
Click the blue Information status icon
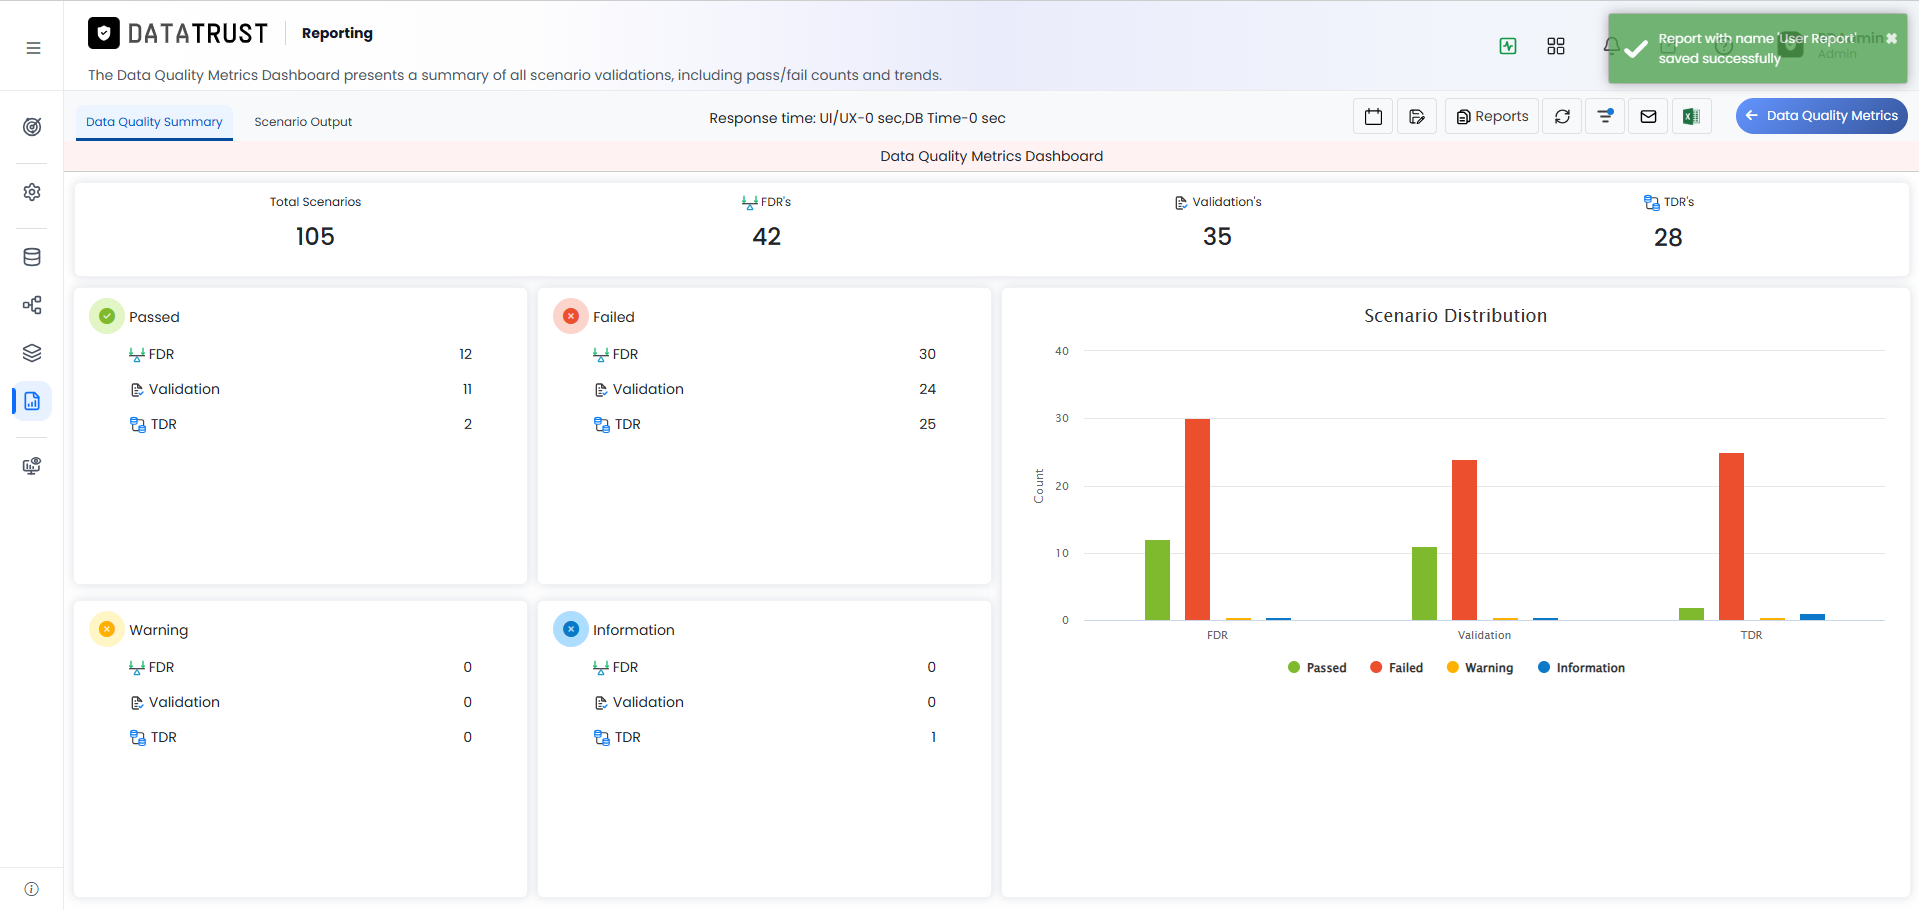point(571,629)
